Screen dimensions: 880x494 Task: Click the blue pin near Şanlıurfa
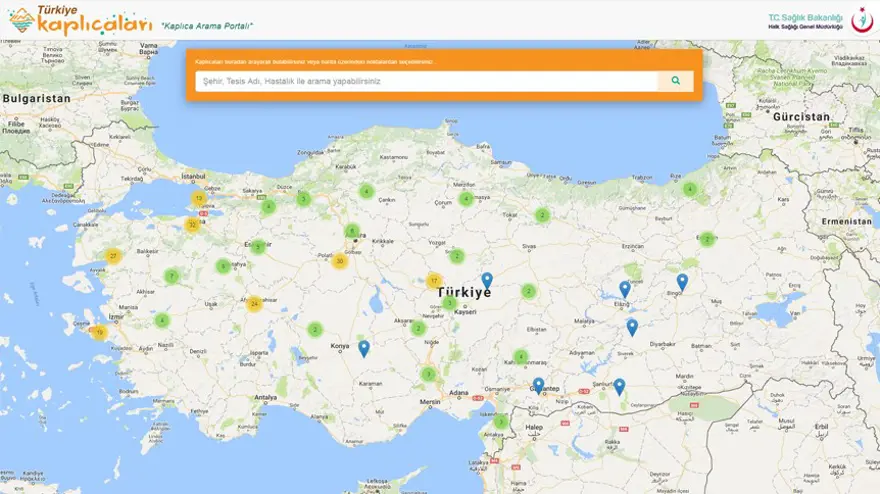[619, 386]
